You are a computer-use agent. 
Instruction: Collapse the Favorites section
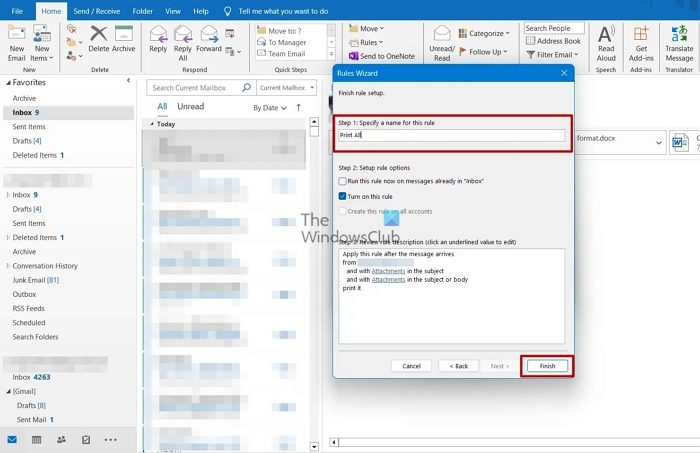click(8, 83)
